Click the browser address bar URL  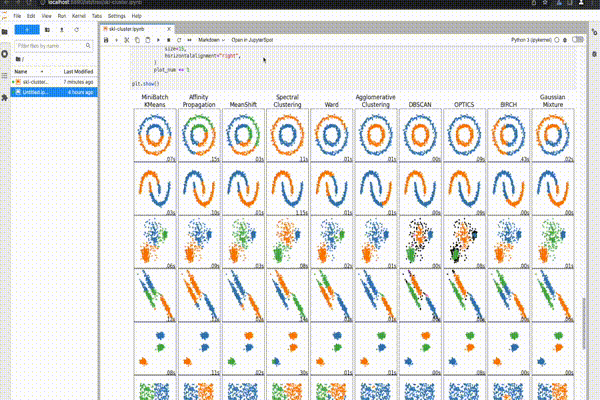coord(95,2)
